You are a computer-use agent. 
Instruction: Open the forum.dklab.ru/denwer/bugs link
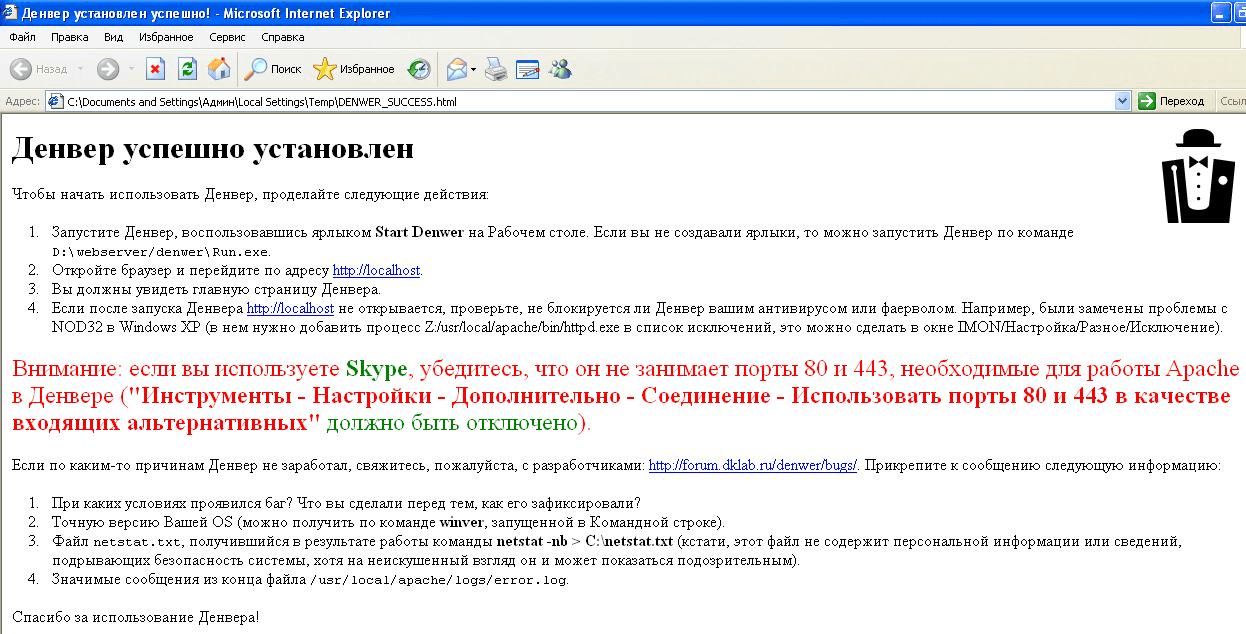[x=752, y=465]
